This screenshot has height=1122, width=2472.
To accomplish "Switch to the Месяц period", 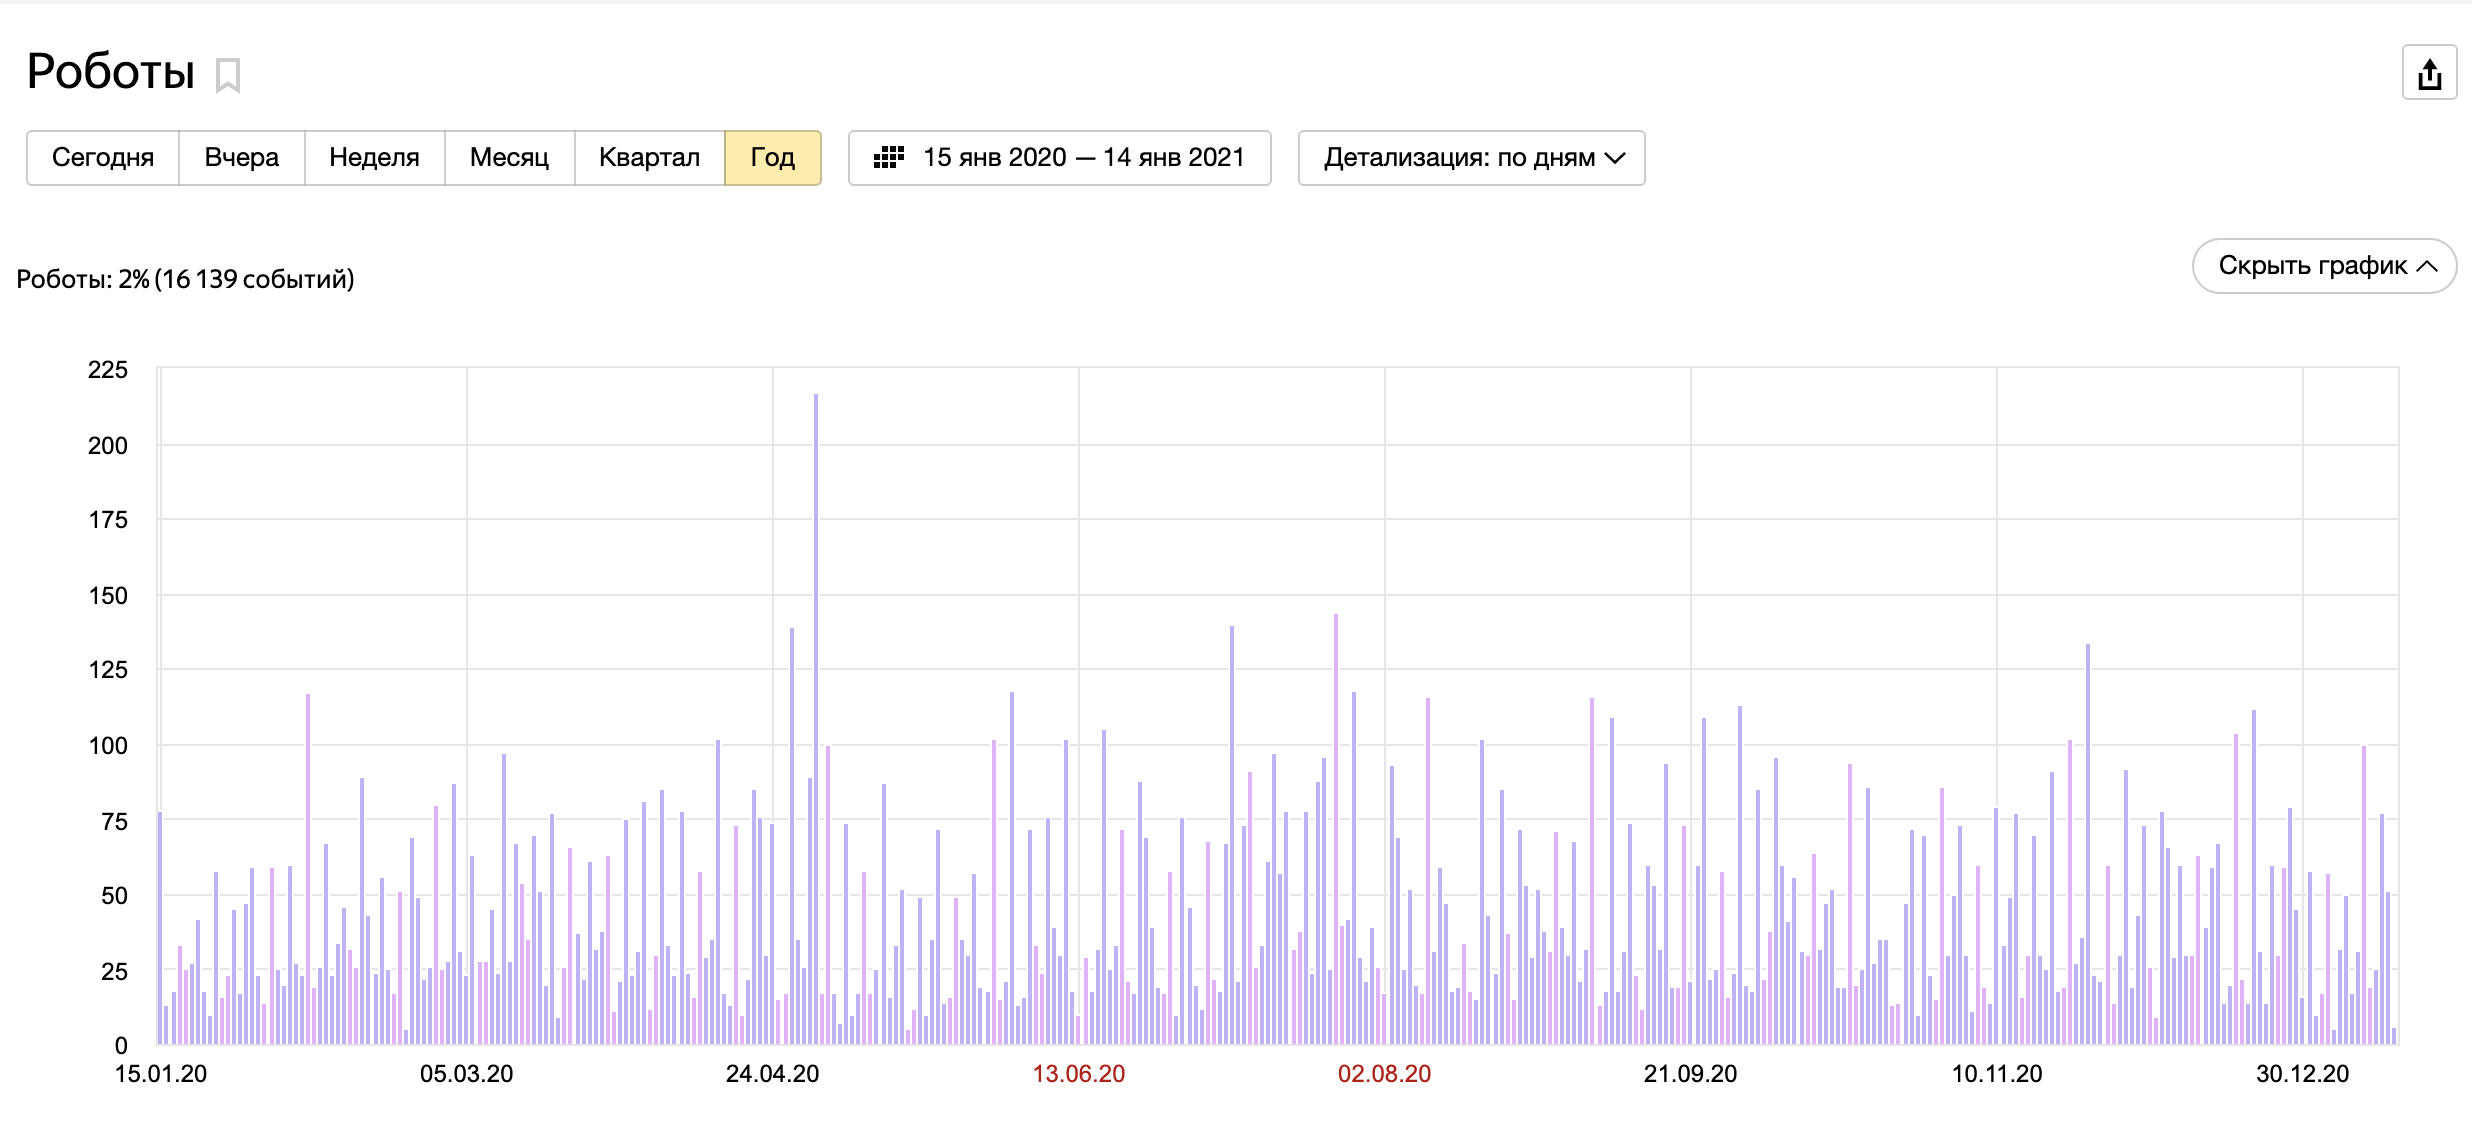I will click(509, 158).
